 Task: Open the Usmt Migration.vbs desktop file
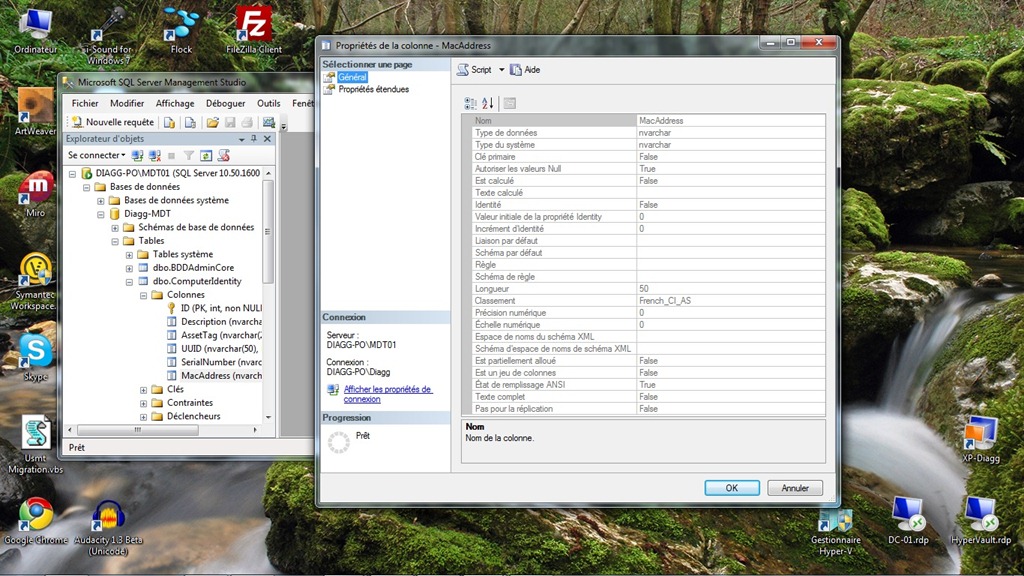(36, 444)
